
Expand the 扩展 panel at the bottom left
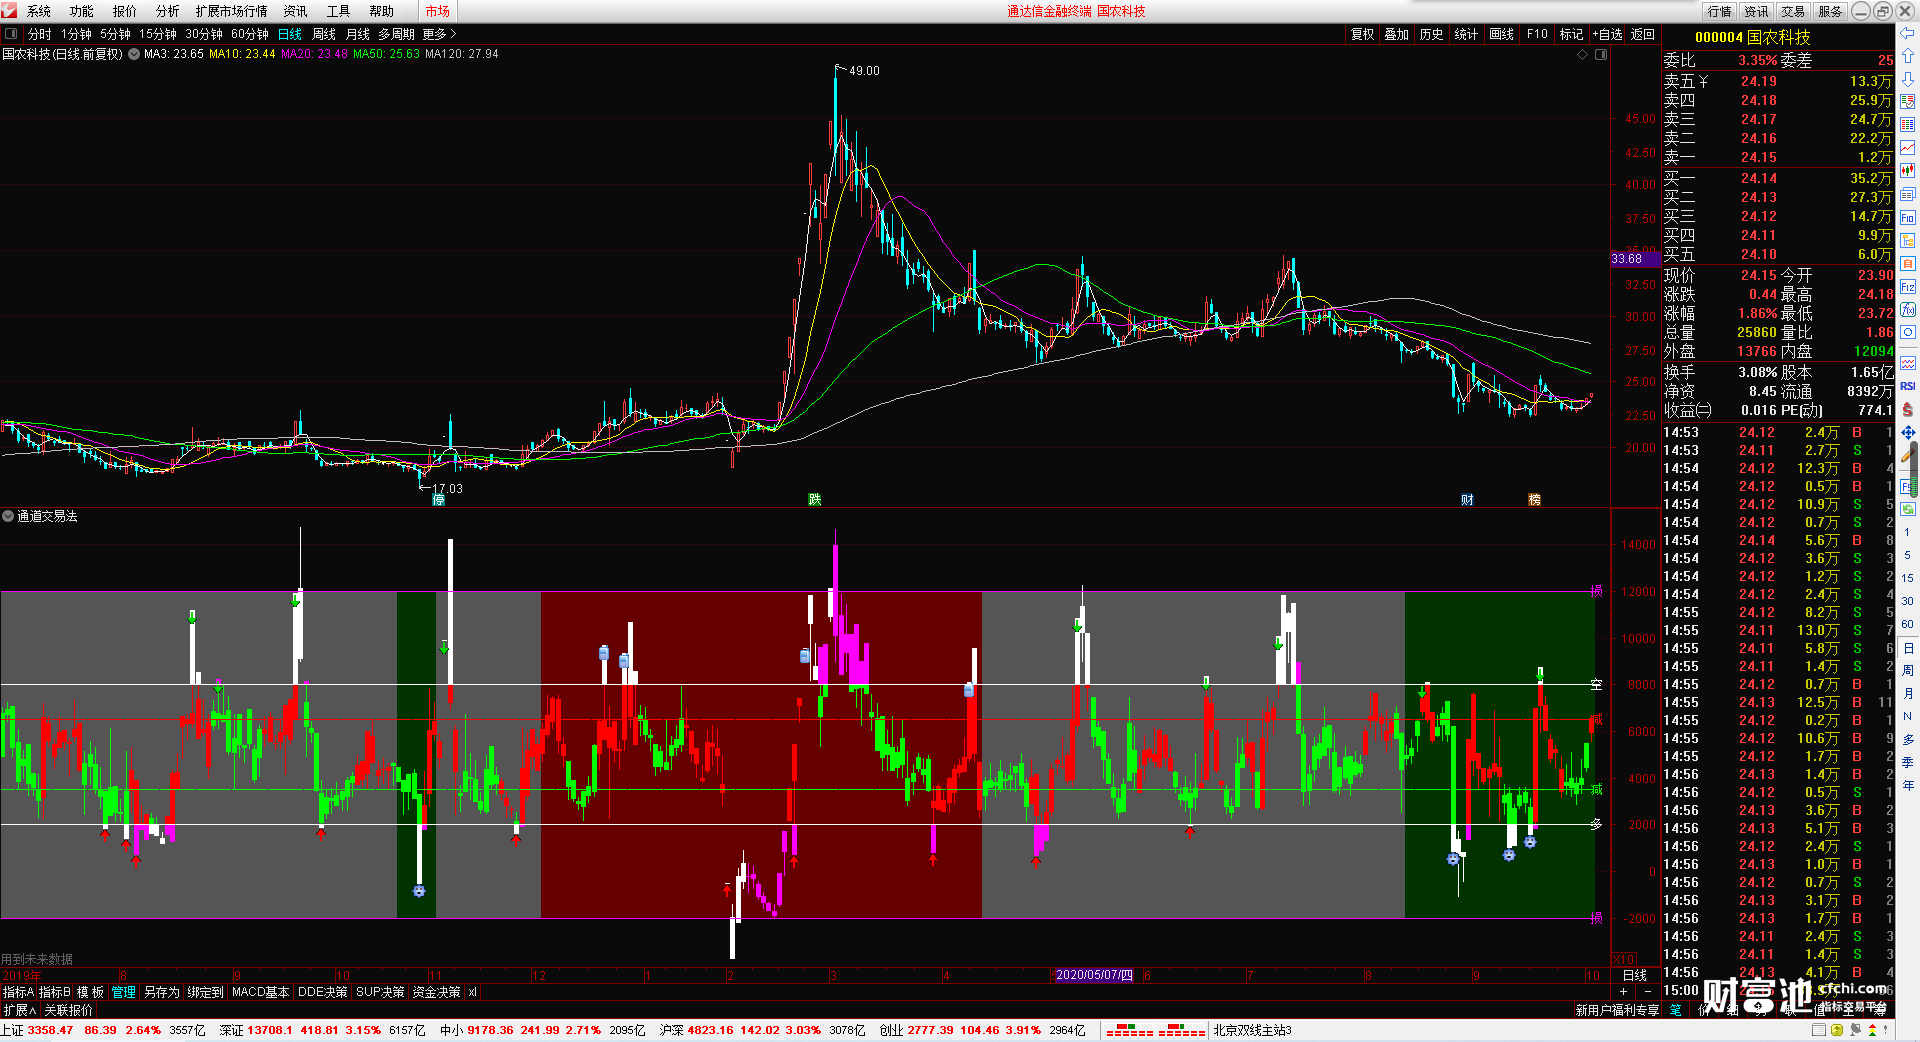tap(19, 1010)
